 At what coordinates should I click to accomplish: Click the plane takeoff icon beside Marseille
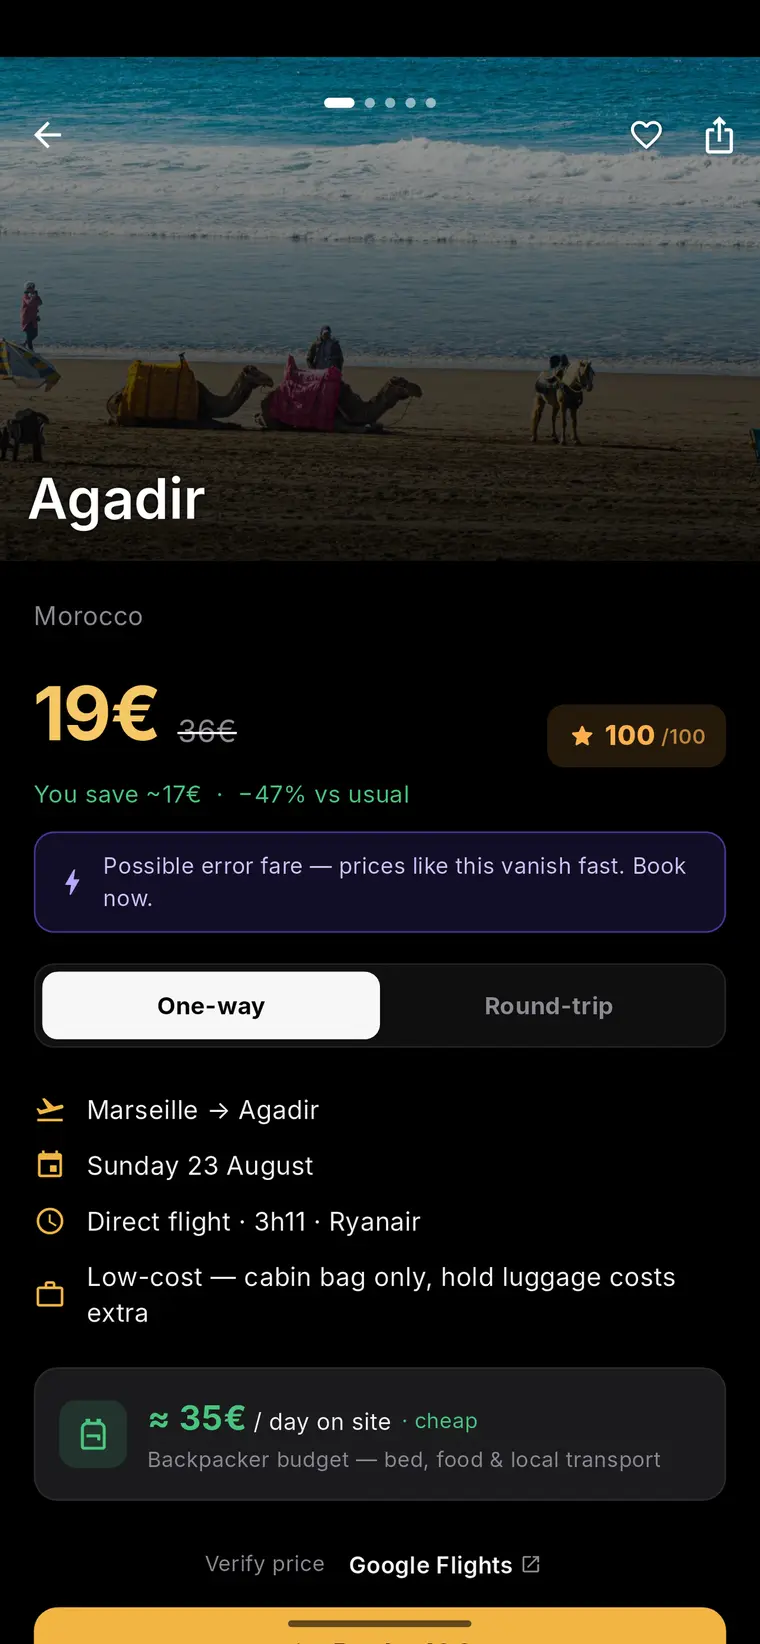coord(50,1110)
